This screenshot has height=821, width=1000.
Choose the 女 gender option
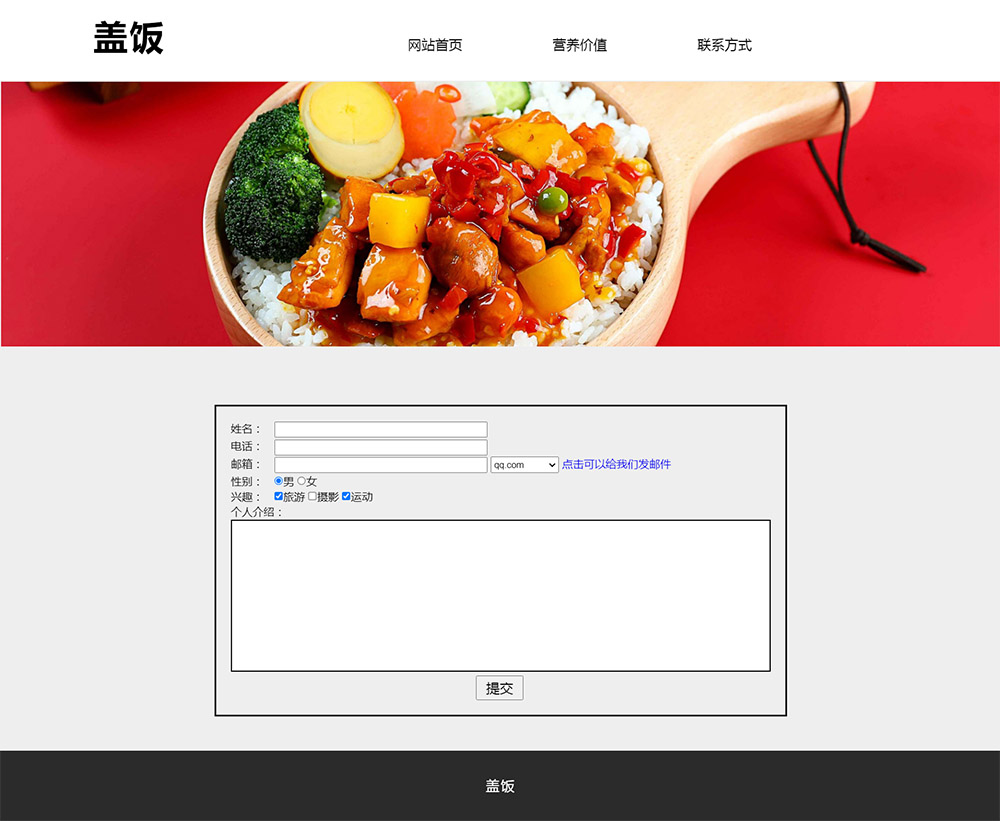pos(301,481)
